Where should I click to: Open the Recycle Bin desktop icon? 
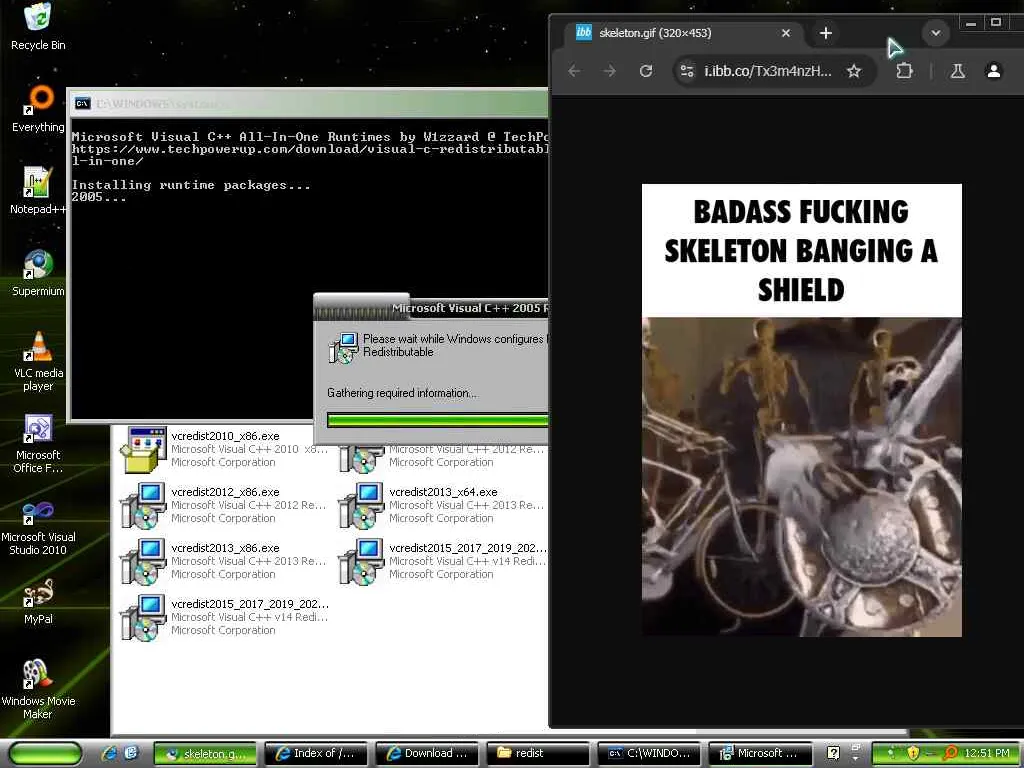click(37, 26)
